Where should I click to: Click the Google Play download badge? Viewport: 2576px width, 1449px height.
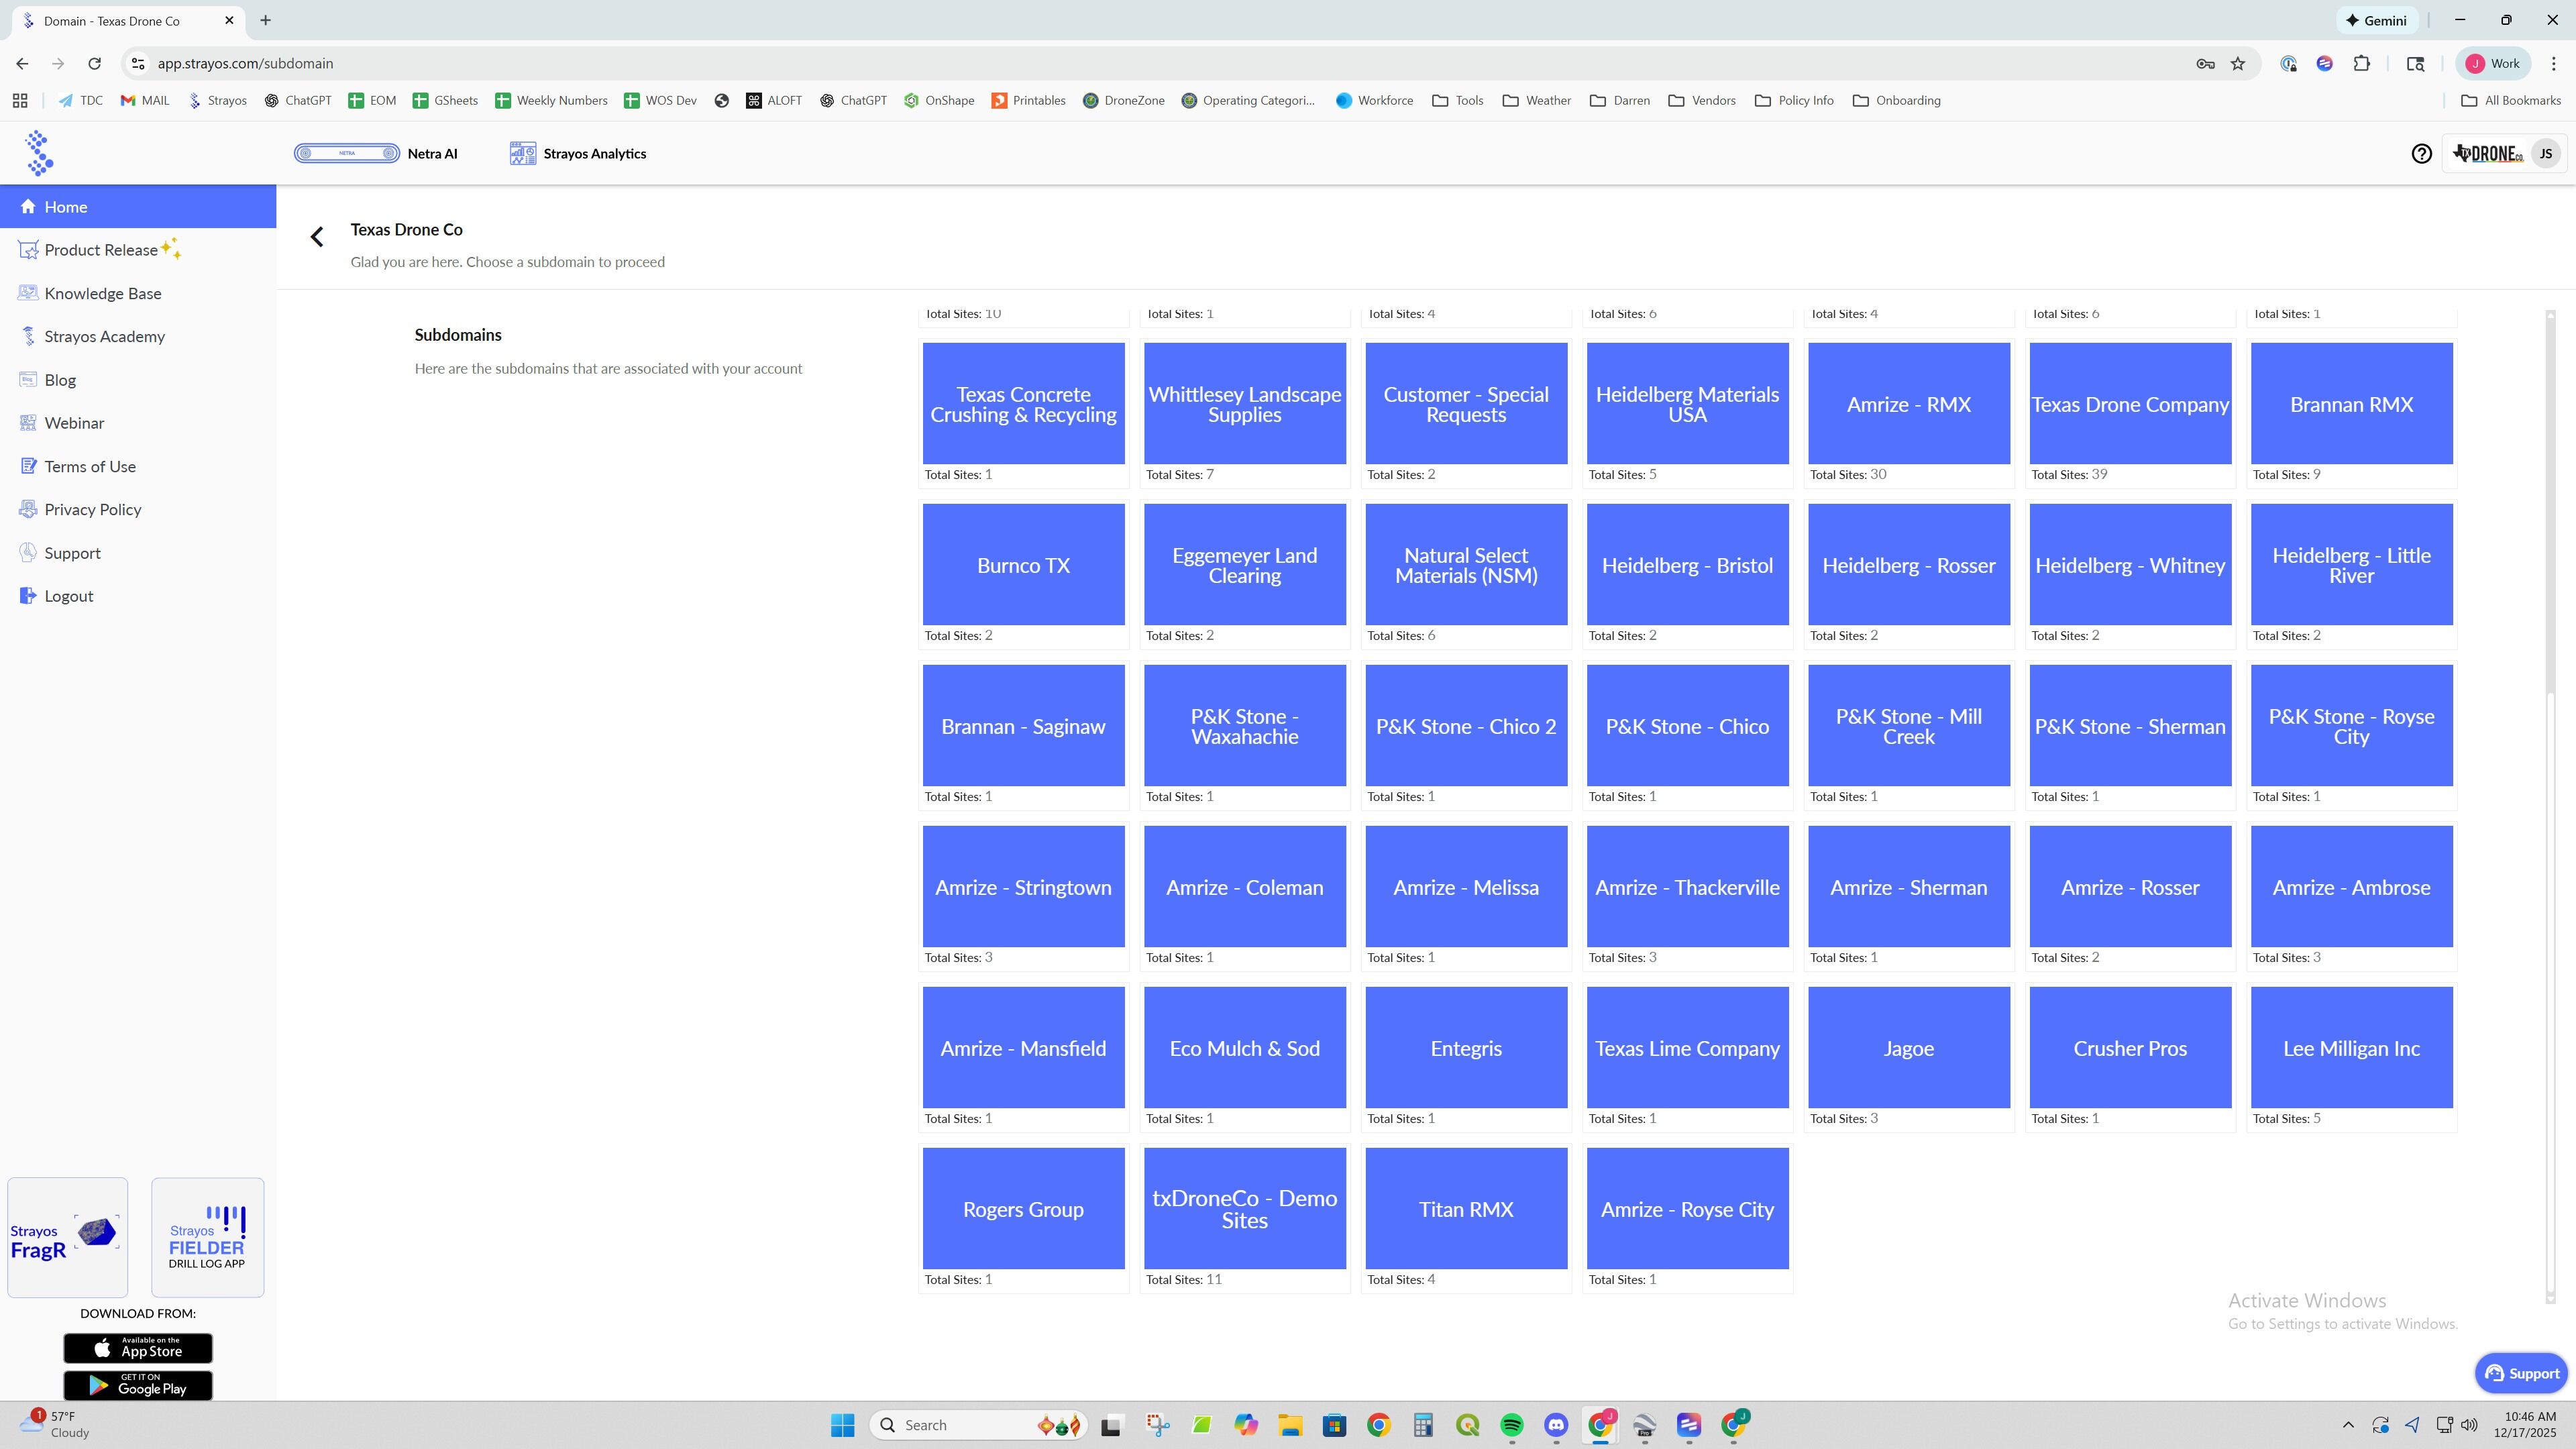click(x=138, y=1384)
